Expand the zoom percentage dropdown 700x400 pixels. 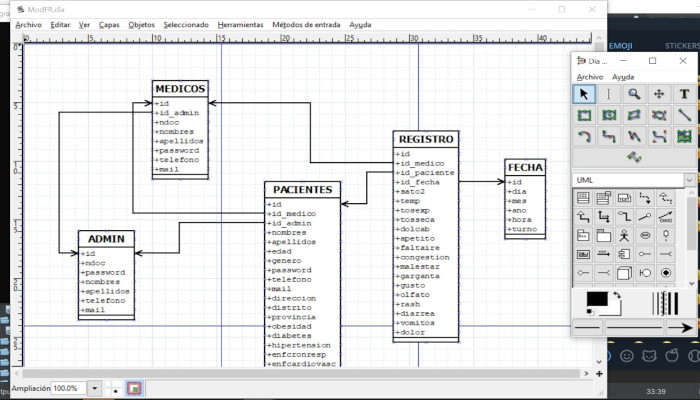[x=95, y=388]
